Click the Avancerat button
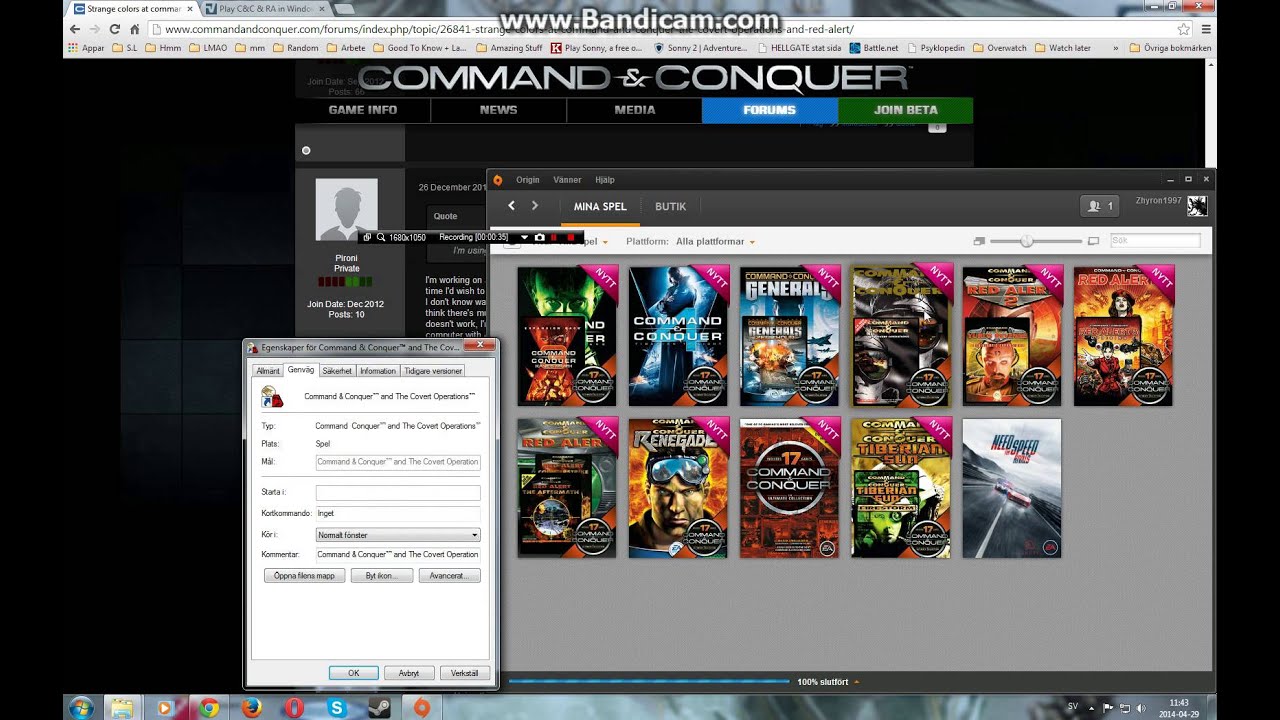The width and height of the screenshot is (1280, 720). 449,576
